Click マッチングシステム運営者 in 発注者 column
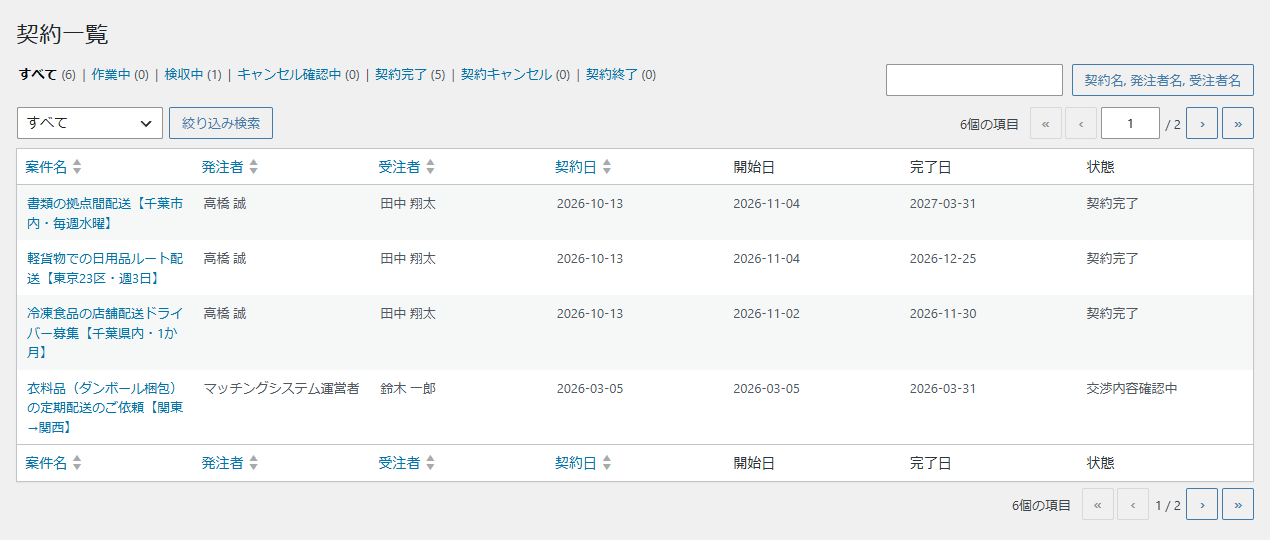Image resolution: width=1270 pixels, height=540 pixels. (281, 388)
